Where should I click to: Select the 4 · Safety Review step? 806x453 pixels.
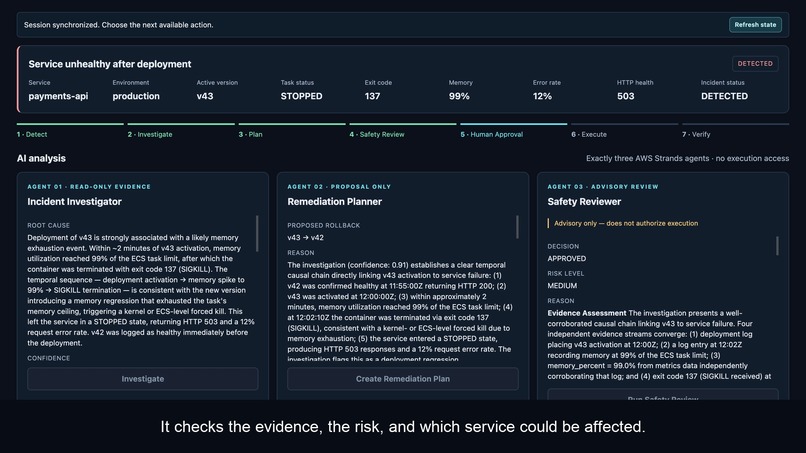[403, 131]
